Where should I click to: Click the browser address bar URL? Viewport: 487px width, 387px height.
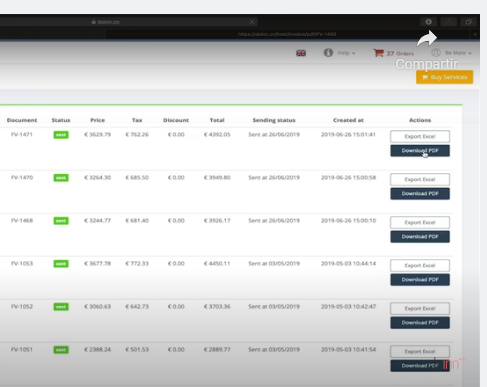click(287, 34)
